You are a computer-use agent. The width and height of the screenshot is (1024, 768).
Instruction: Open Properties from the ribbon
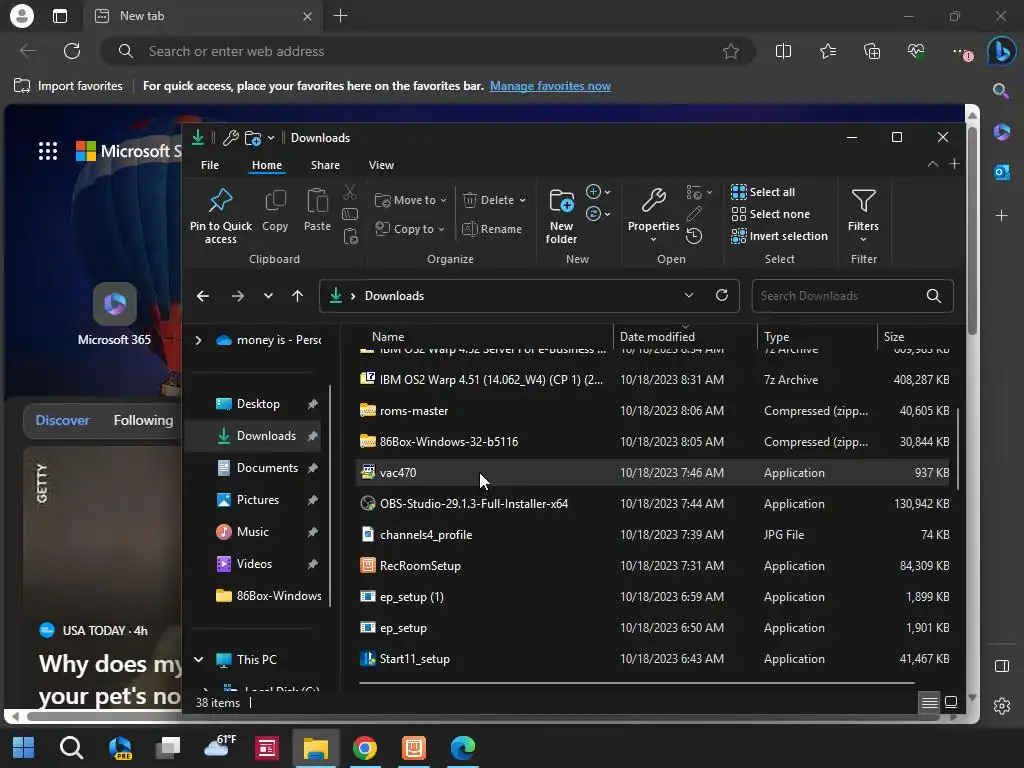[x=653, y=216]
